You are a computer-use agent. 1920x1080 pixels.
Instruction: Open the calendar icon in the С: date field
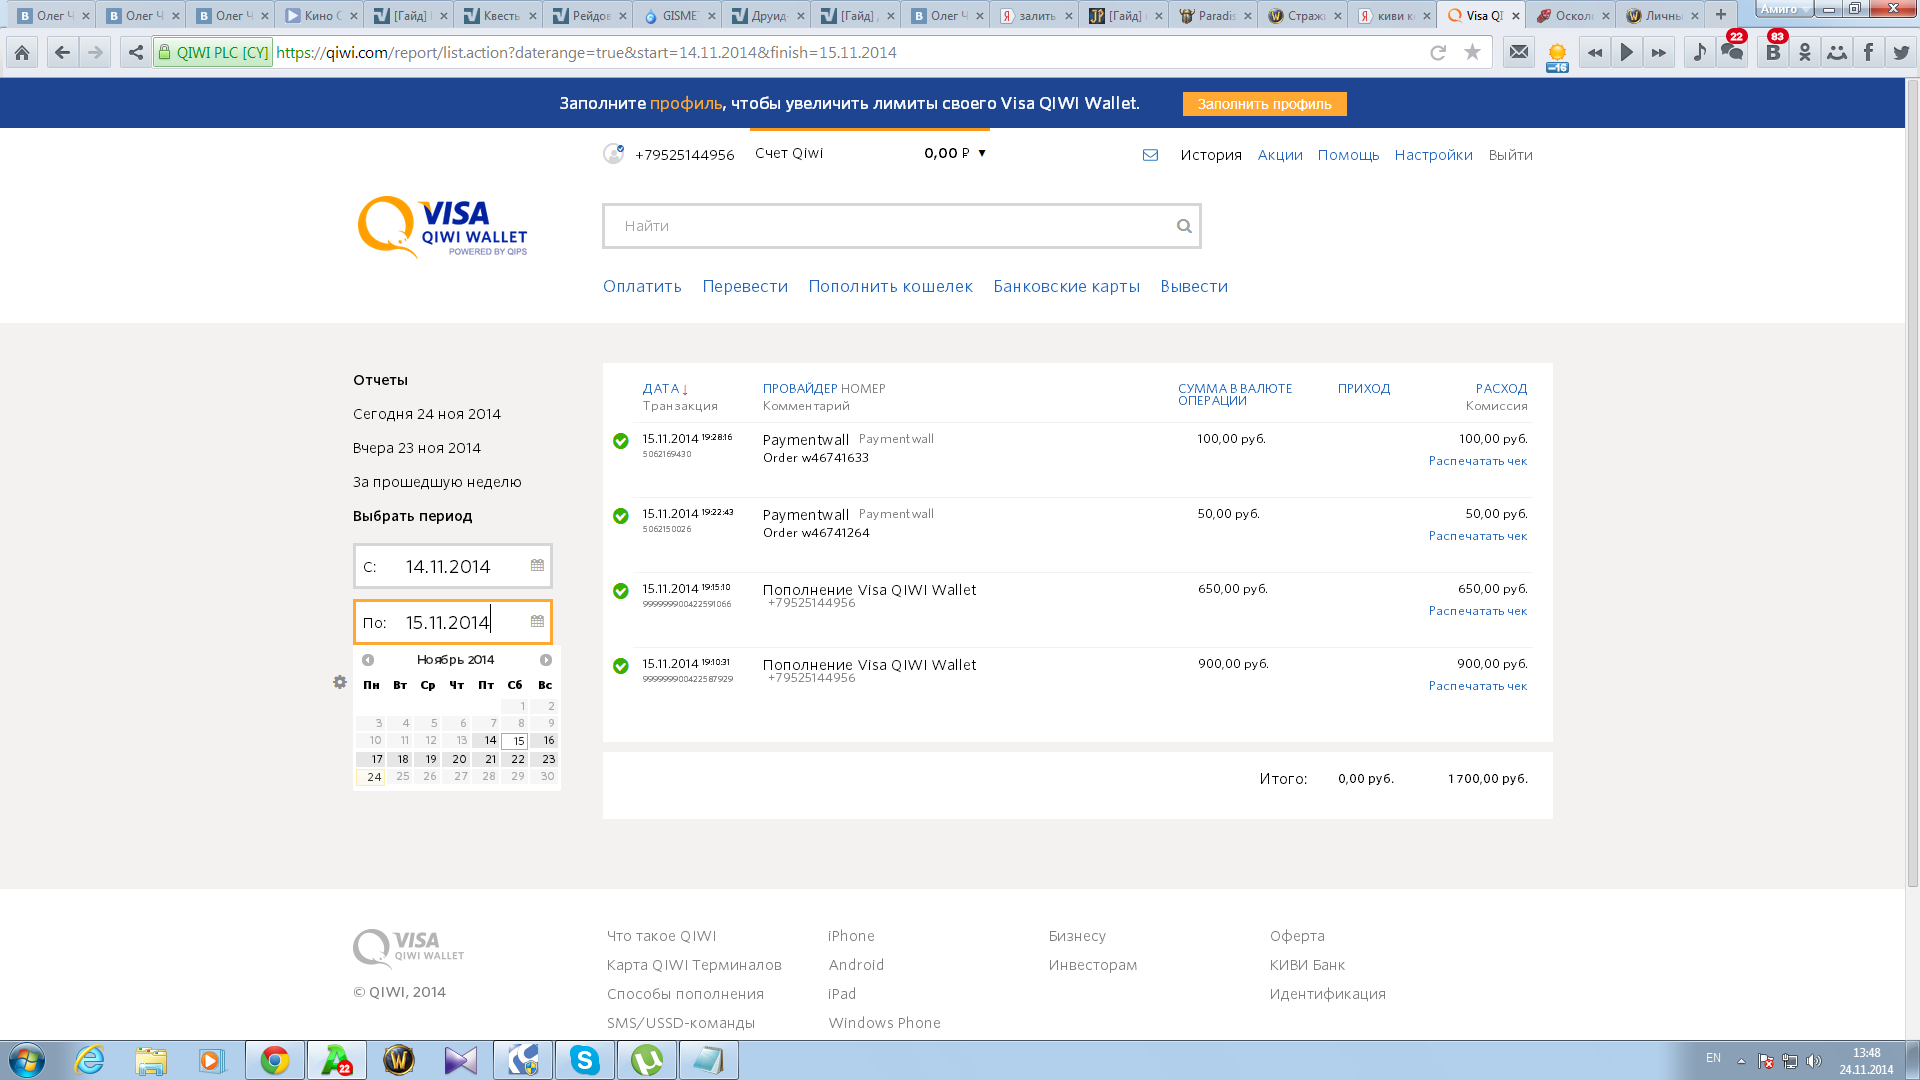(537, 565)
